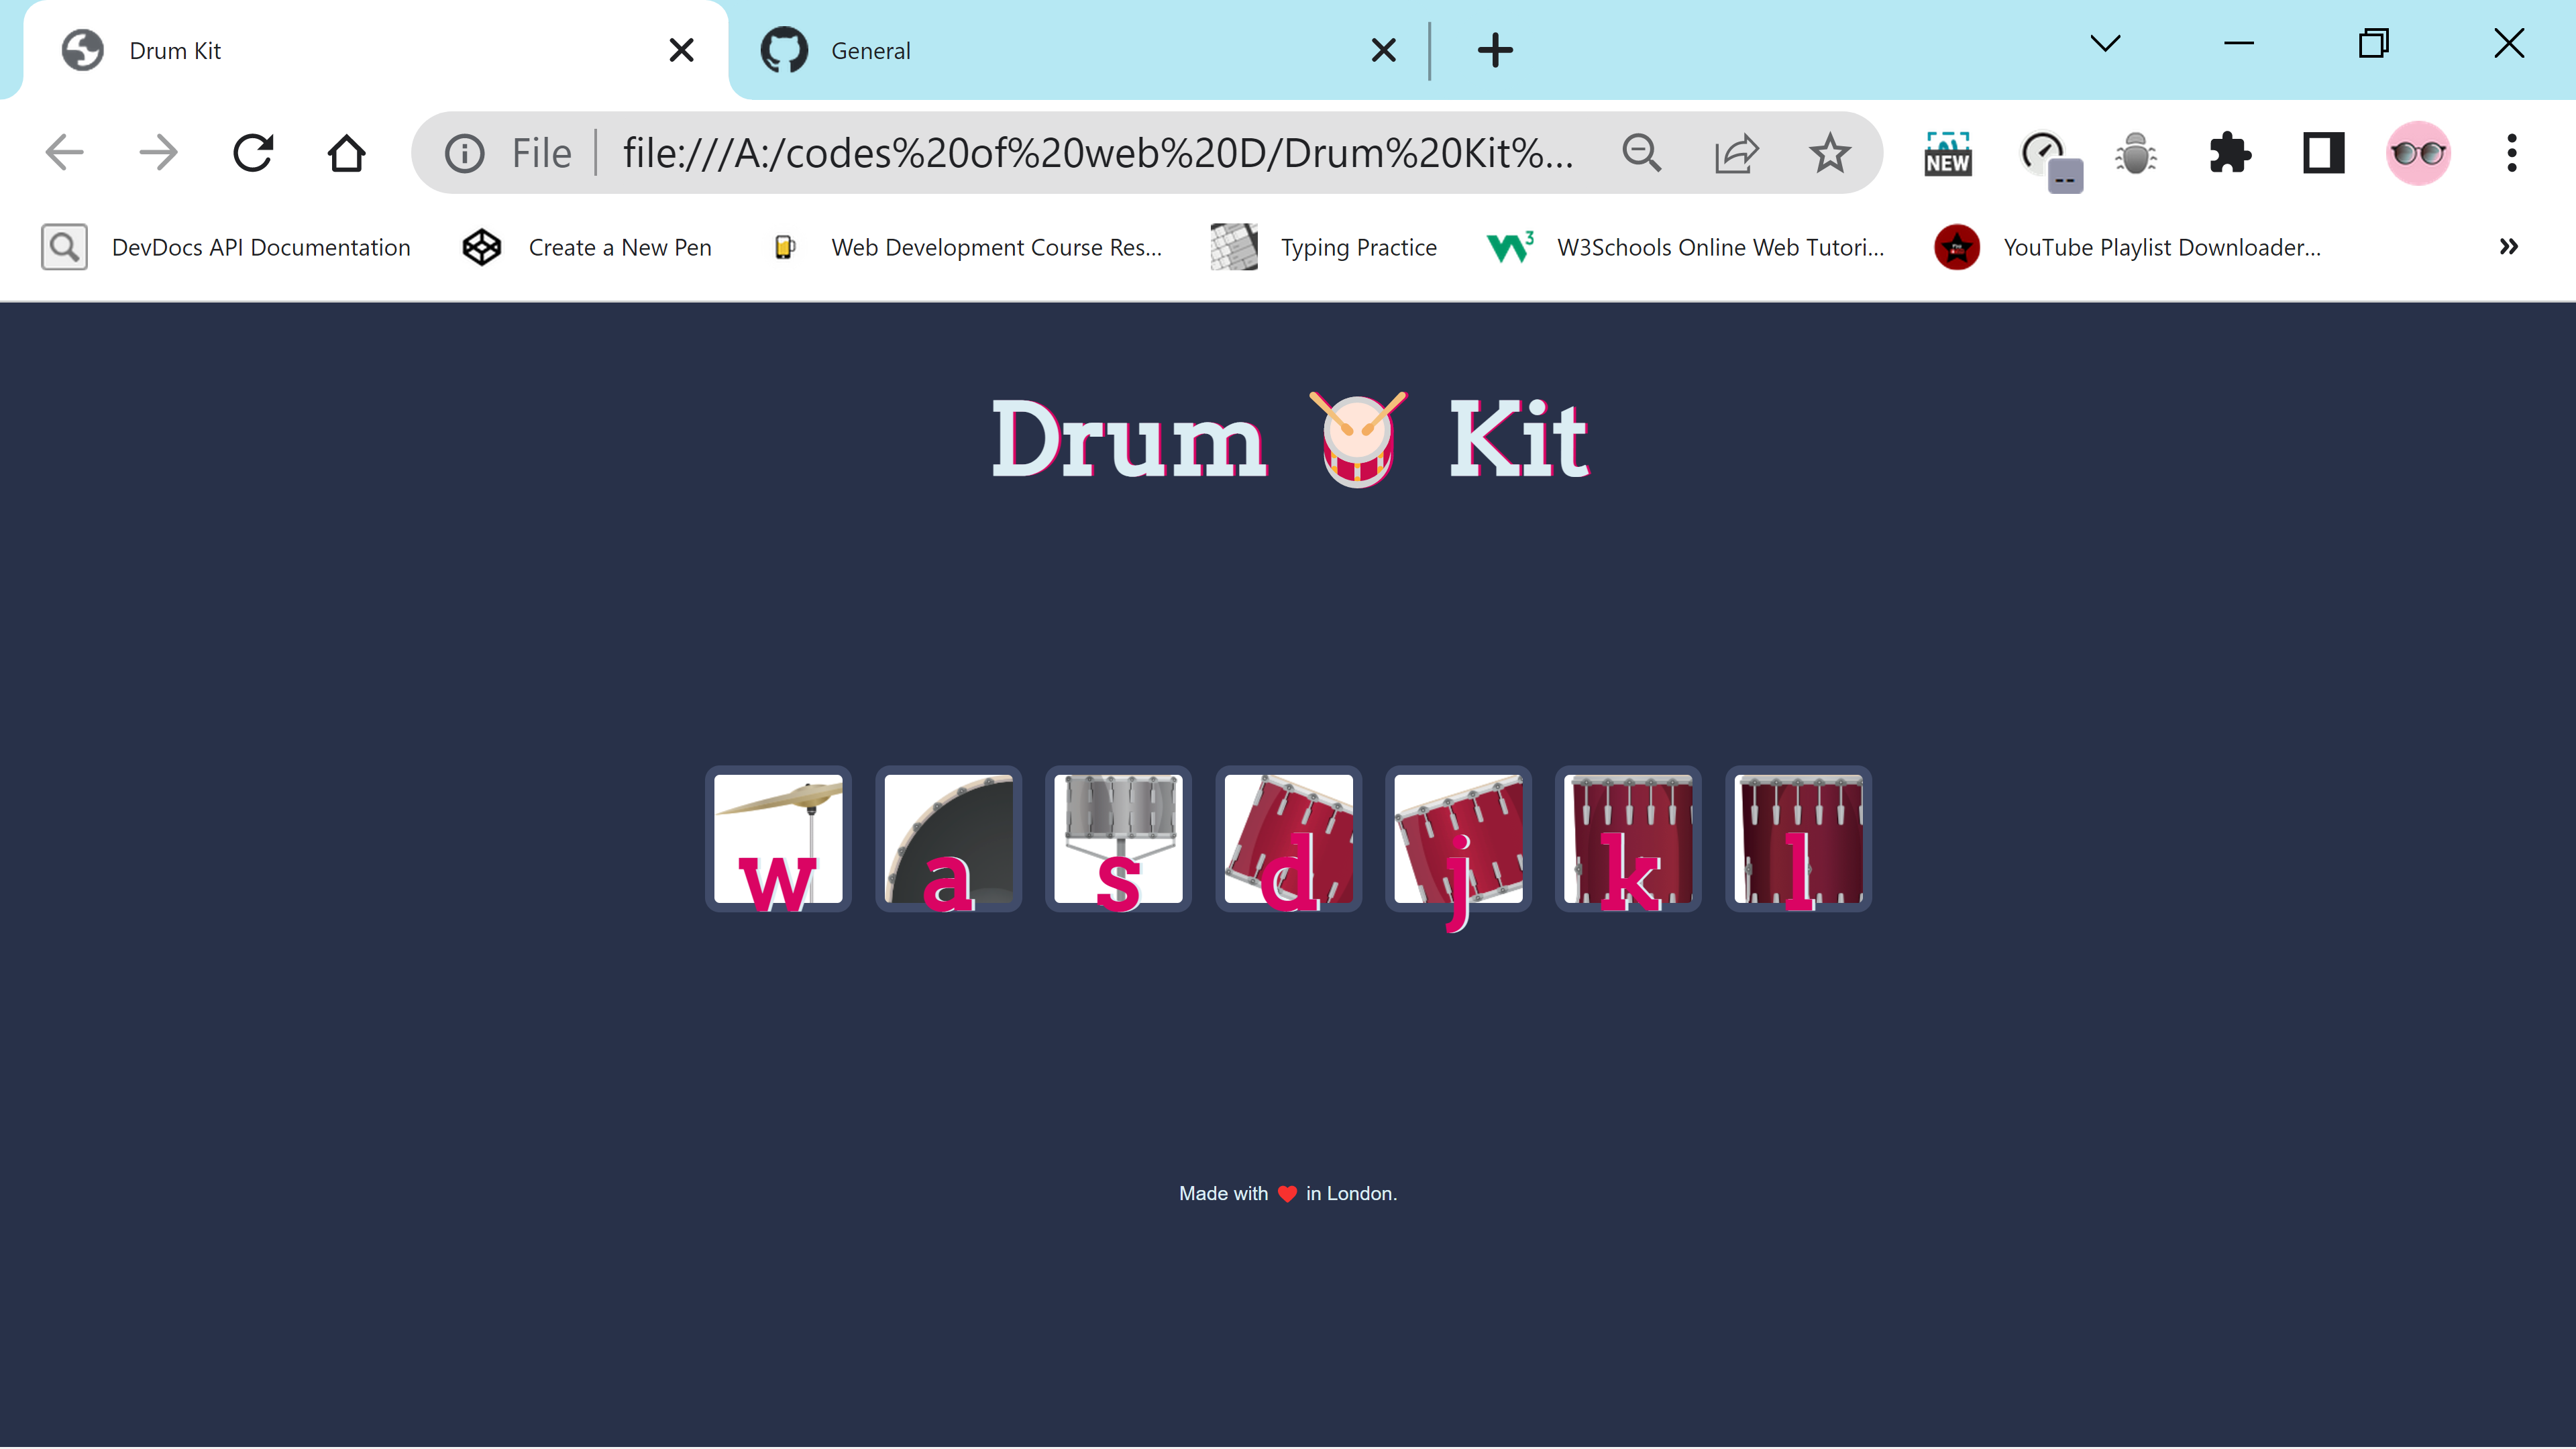Play the kick drum pad labeled k
The width and height of the screenshot is (2576, 1449).
(1627, 838)
